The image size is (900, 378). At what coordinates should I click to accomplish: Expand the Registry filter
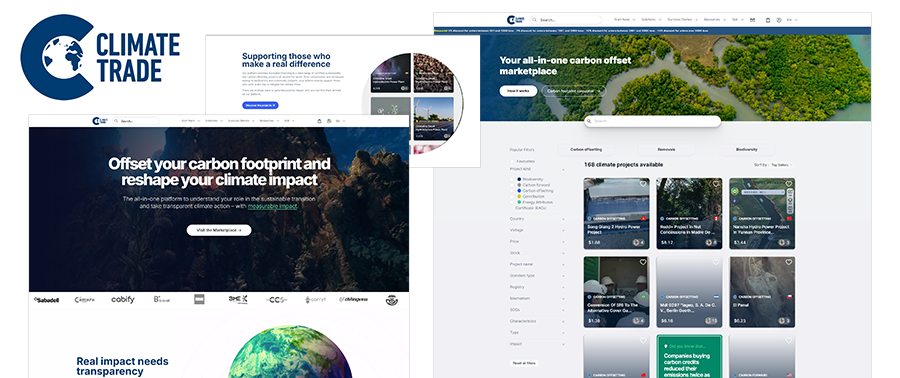(537, 287)
